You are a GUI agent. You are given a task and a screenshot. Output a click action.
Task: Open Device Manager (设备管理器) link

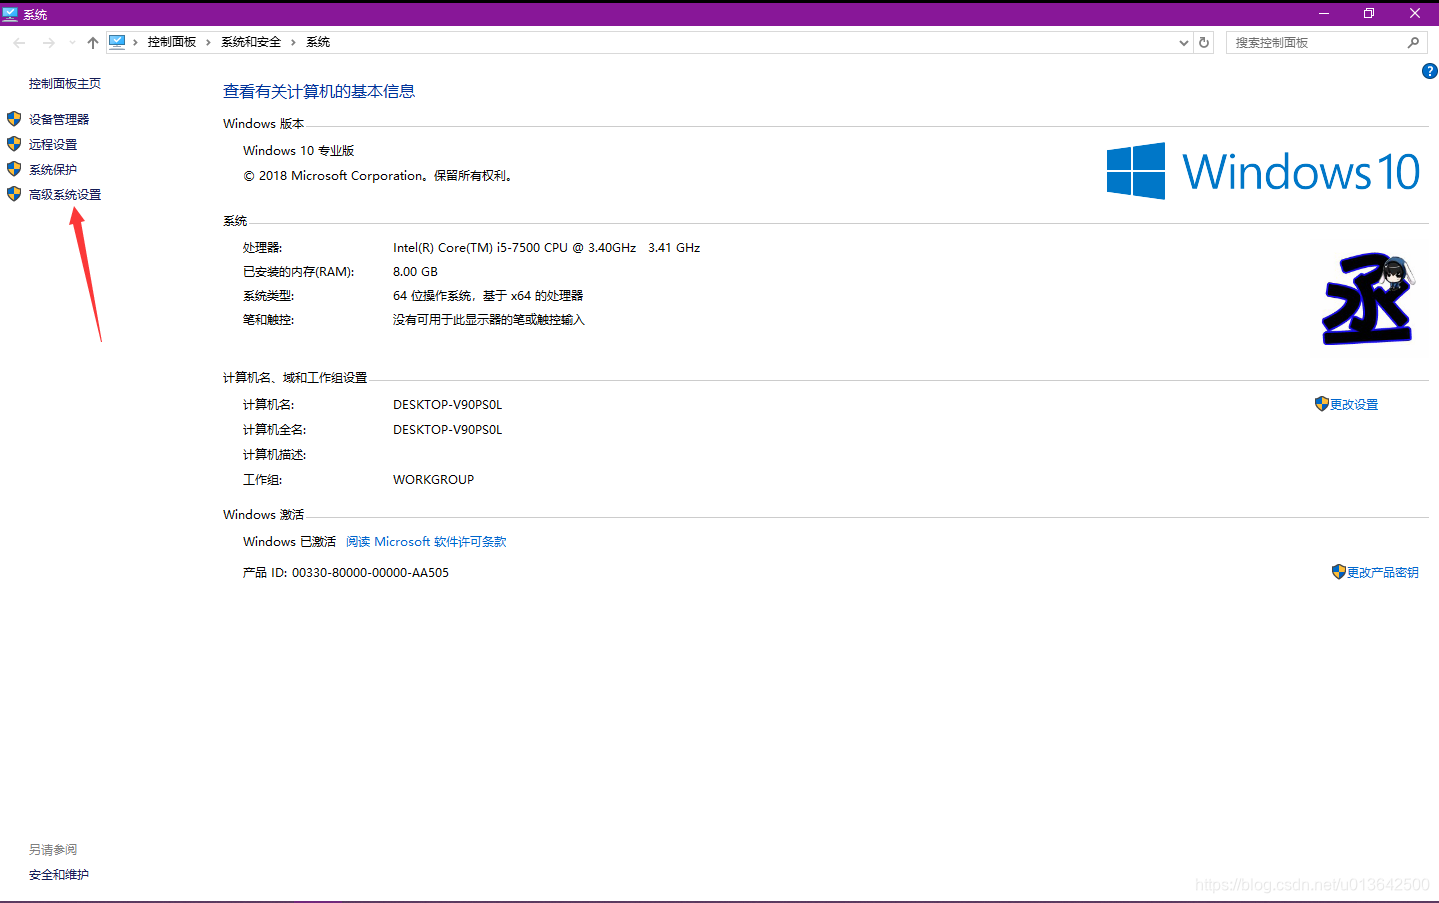pyautogui.click(x=59, y=119)
